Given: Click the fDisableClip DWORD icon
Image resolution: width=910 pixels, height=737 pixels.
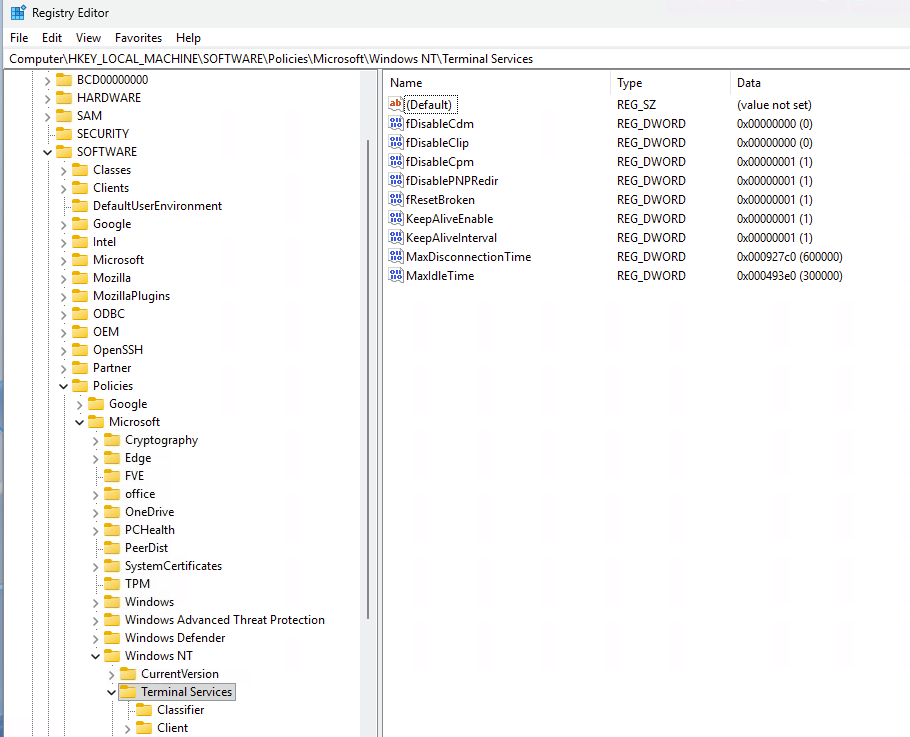Looking at the screenshot, I should (x=395, y=143).
